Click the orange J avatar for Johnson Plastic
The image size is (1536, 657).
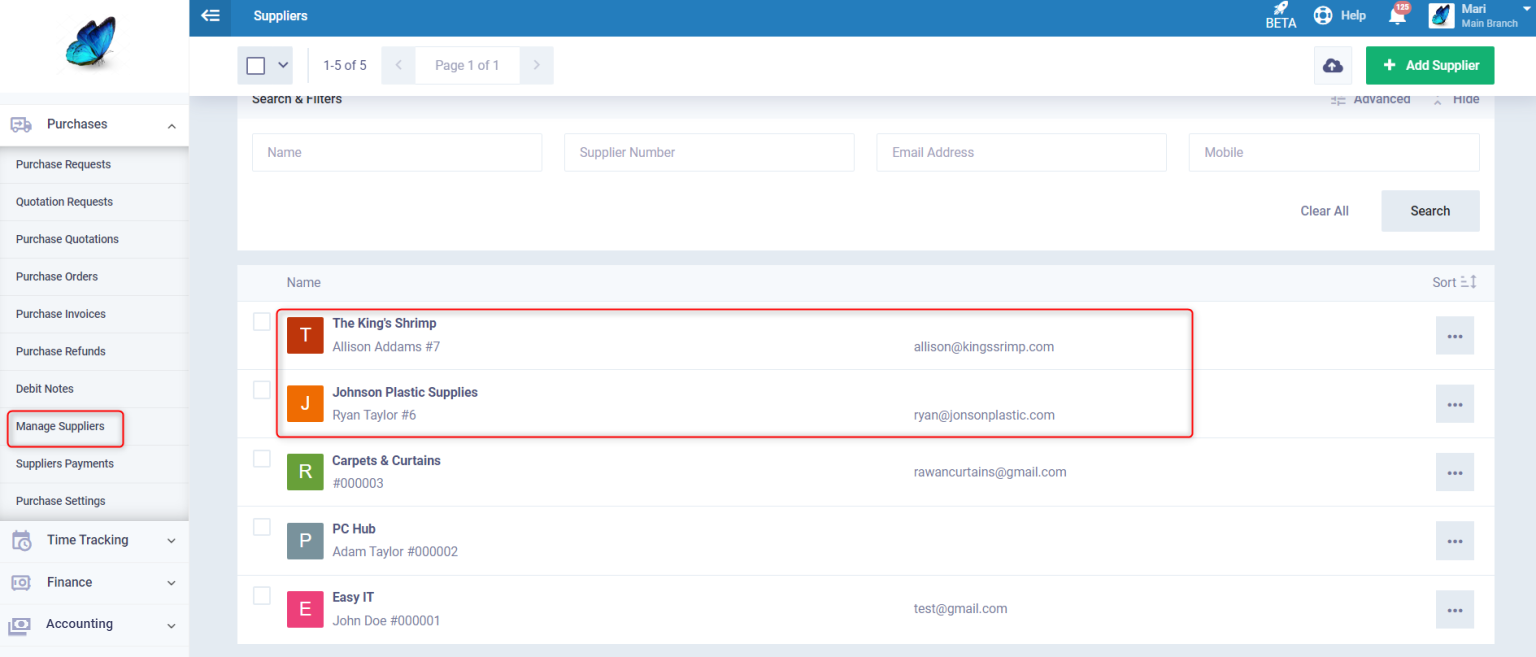click(305, 403)
